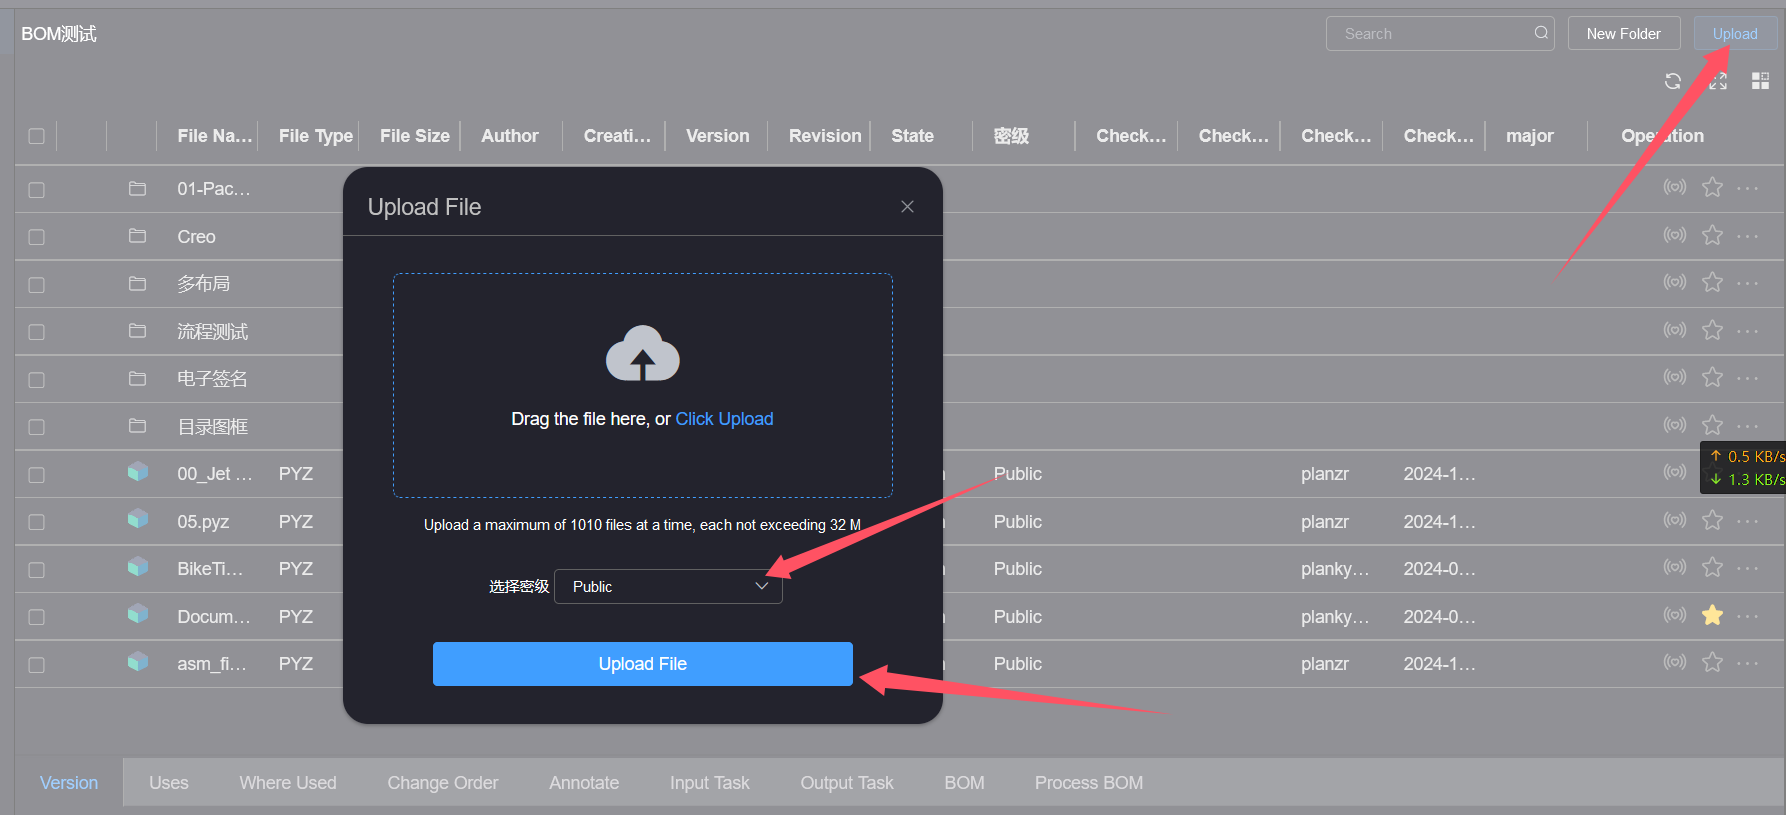Click the File Na… column header
The width and height of the screenshot is (1786, 815).
click(214, 136)
